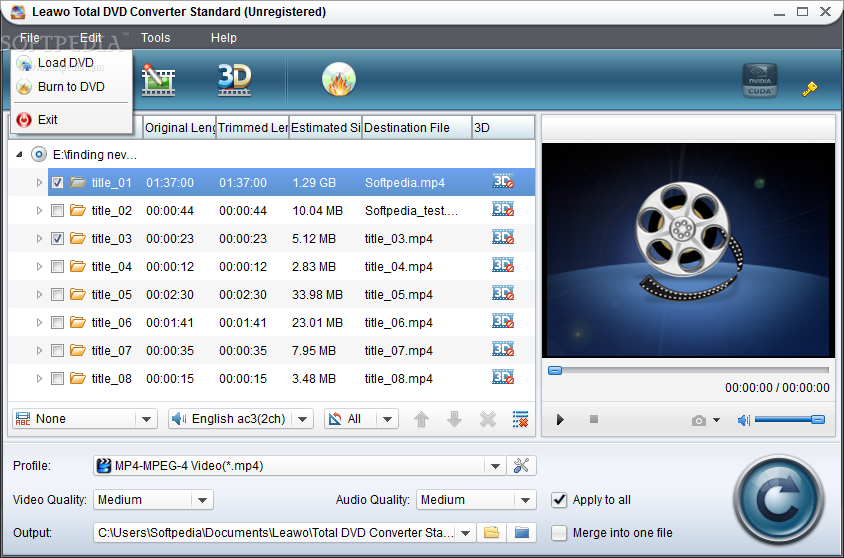Click the 3D icon in title_05 row

(503, 293)
